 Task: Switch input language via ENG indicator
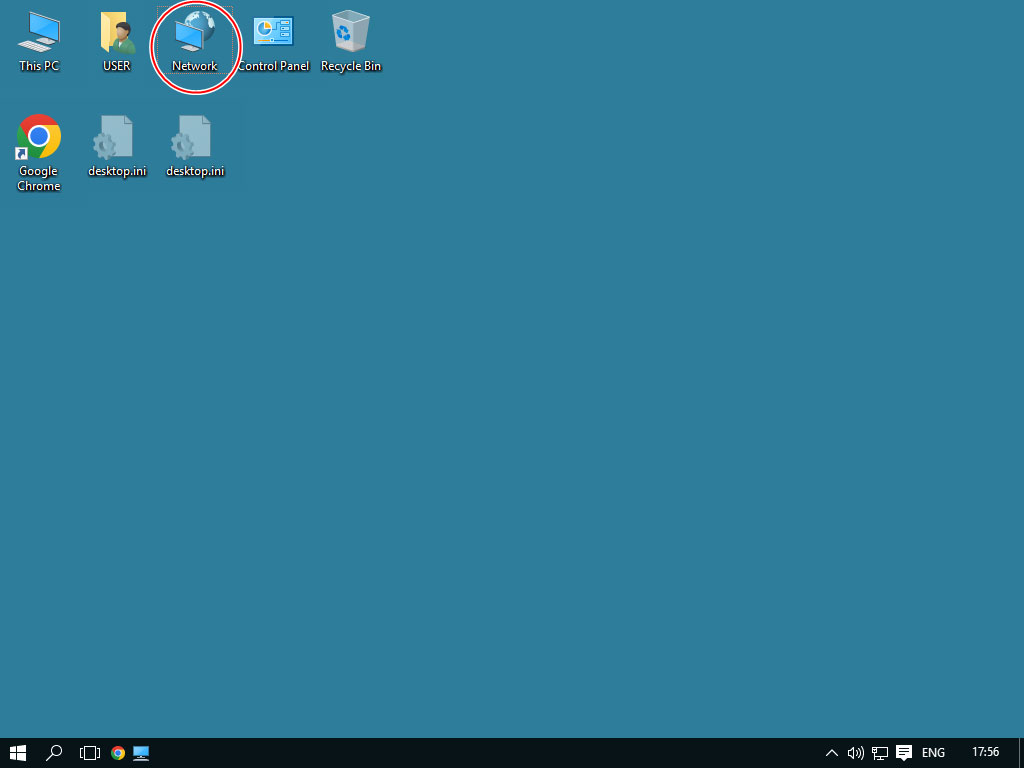coord(933,753)
